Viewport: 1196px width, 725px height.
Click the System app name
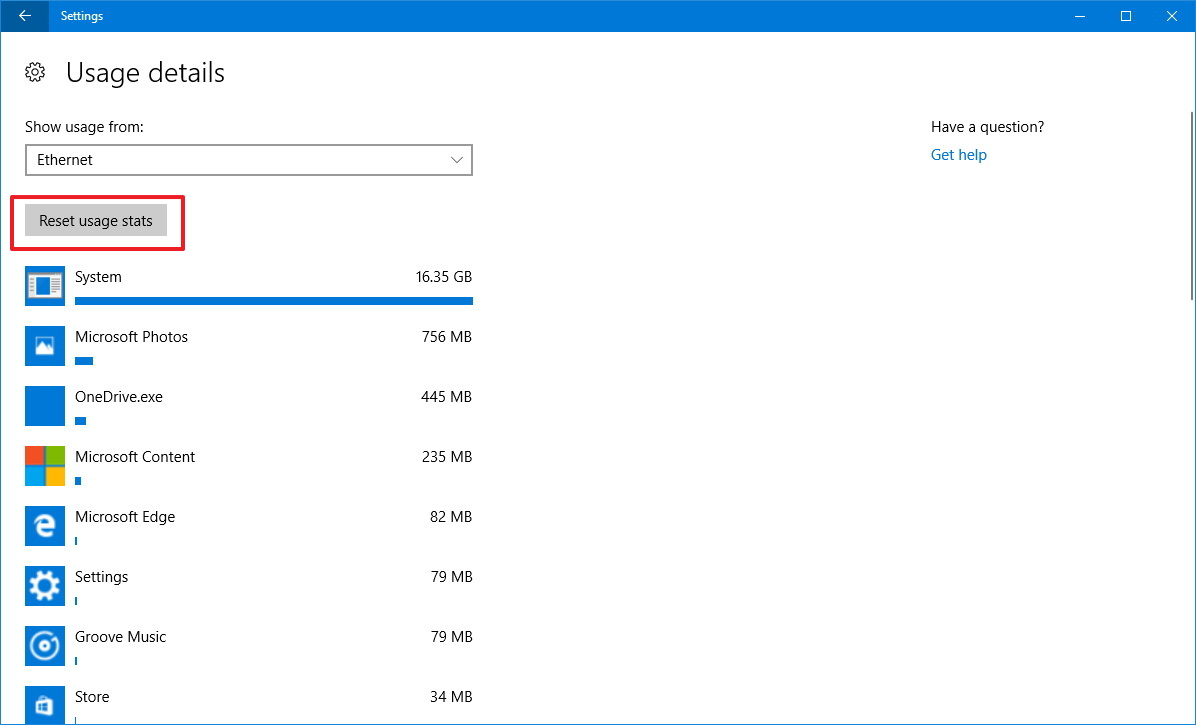(x=98, y=277)
